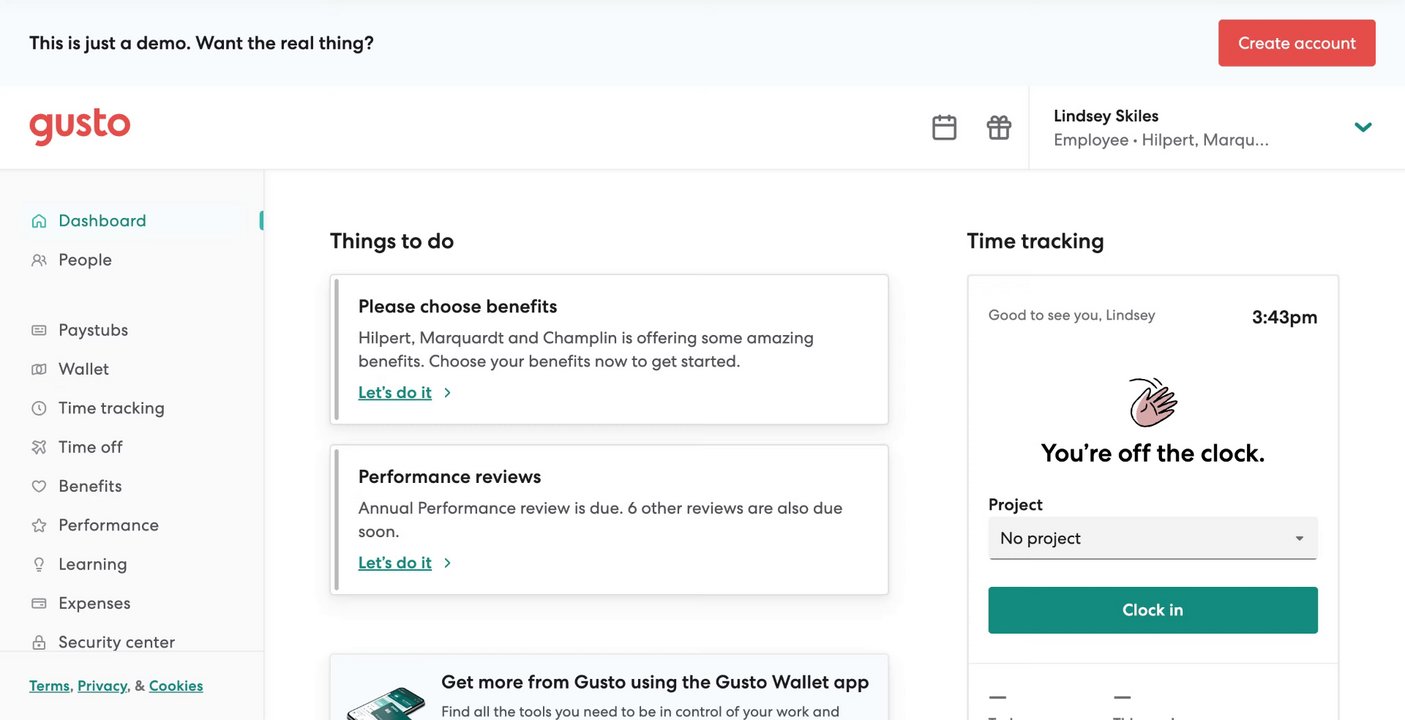Click the Dashboard home icon in sidebar

pos(39,221)
